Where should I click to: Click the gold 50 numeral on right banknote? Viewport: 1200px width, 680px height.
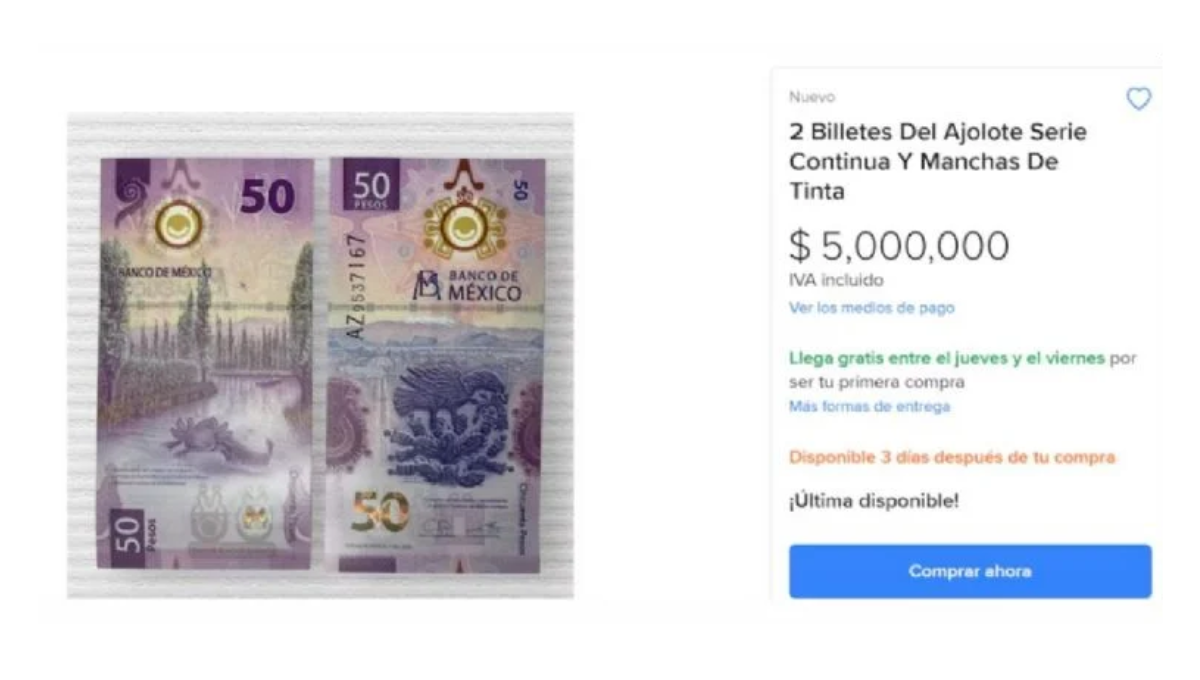[379, 512]
